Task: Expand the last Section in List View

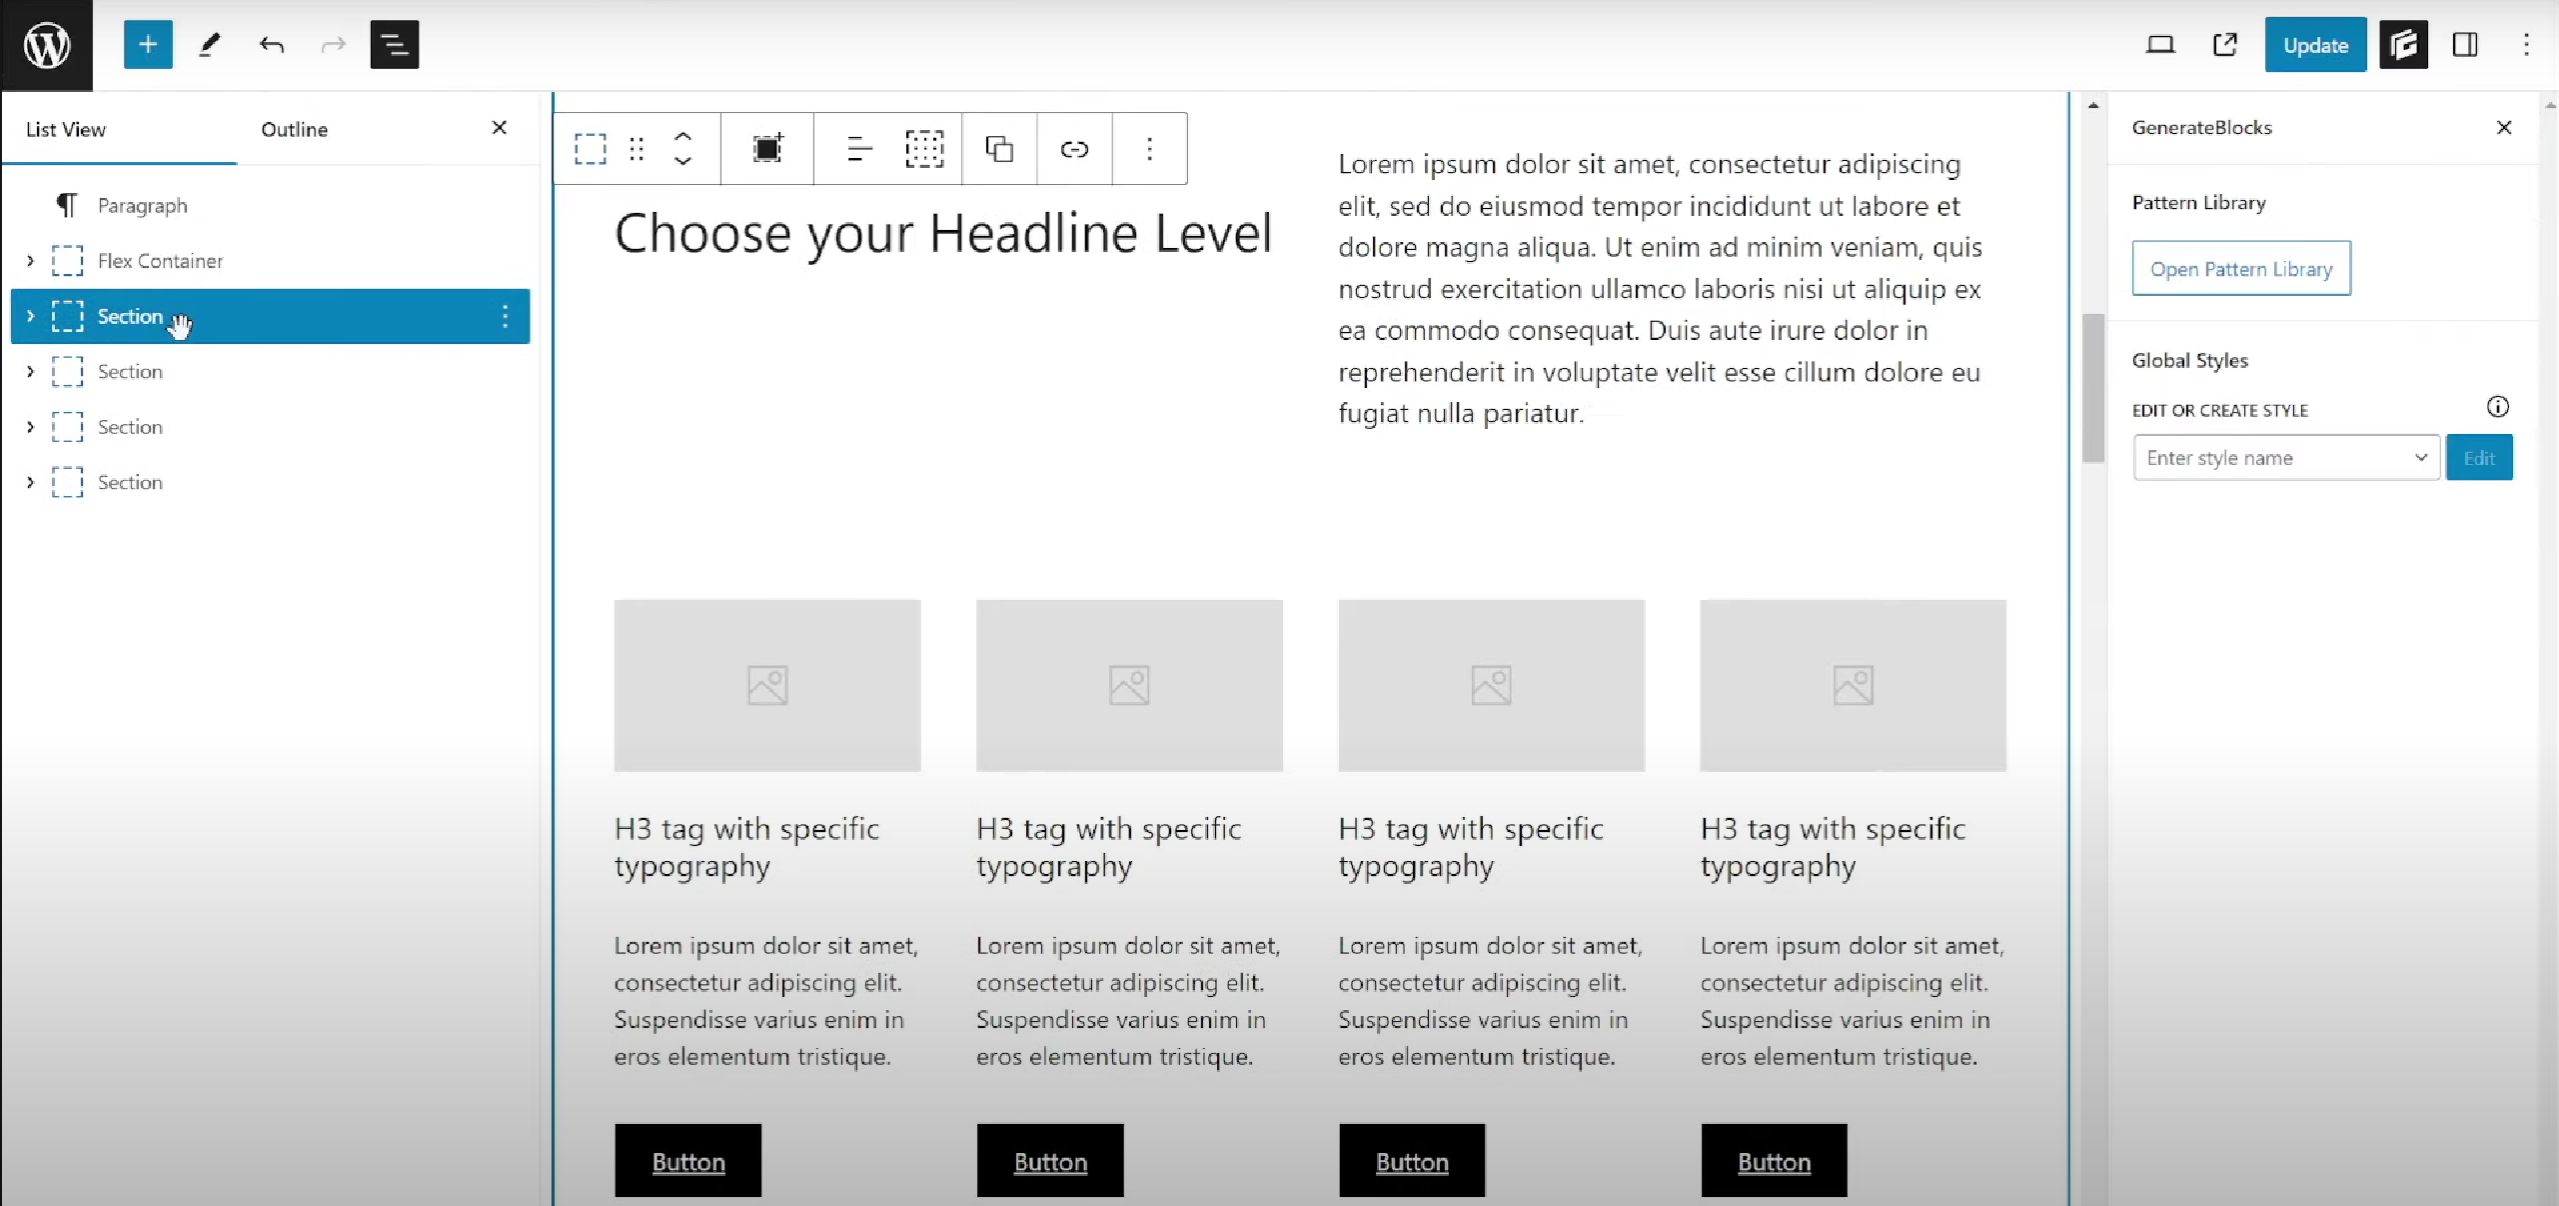Action: [30, 483]
